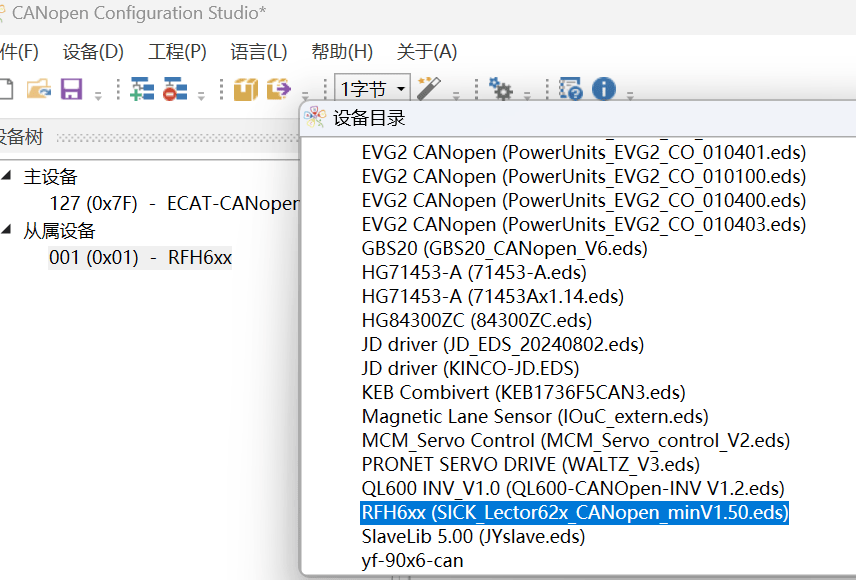Image resolution: width=856 pixels, height=580 pixels.
Task: Click the 主设备 group label
Action: coord(50,176)
